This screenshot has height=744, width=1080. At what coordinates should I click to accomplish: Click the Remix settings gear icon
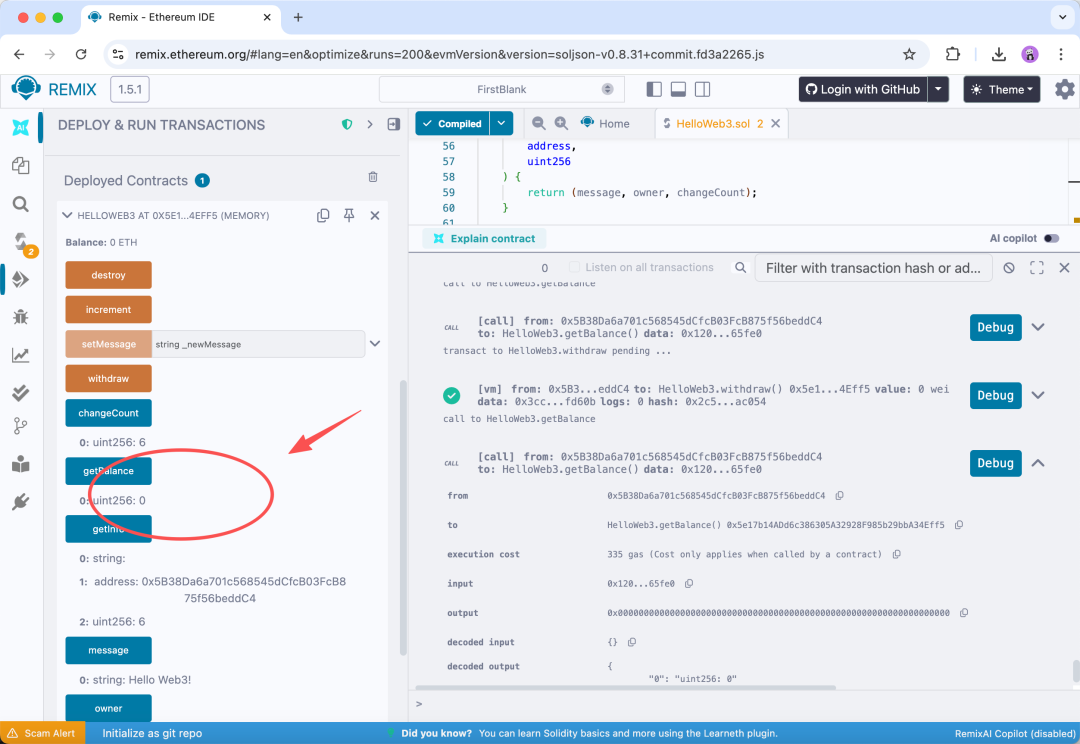[1064, 90]
